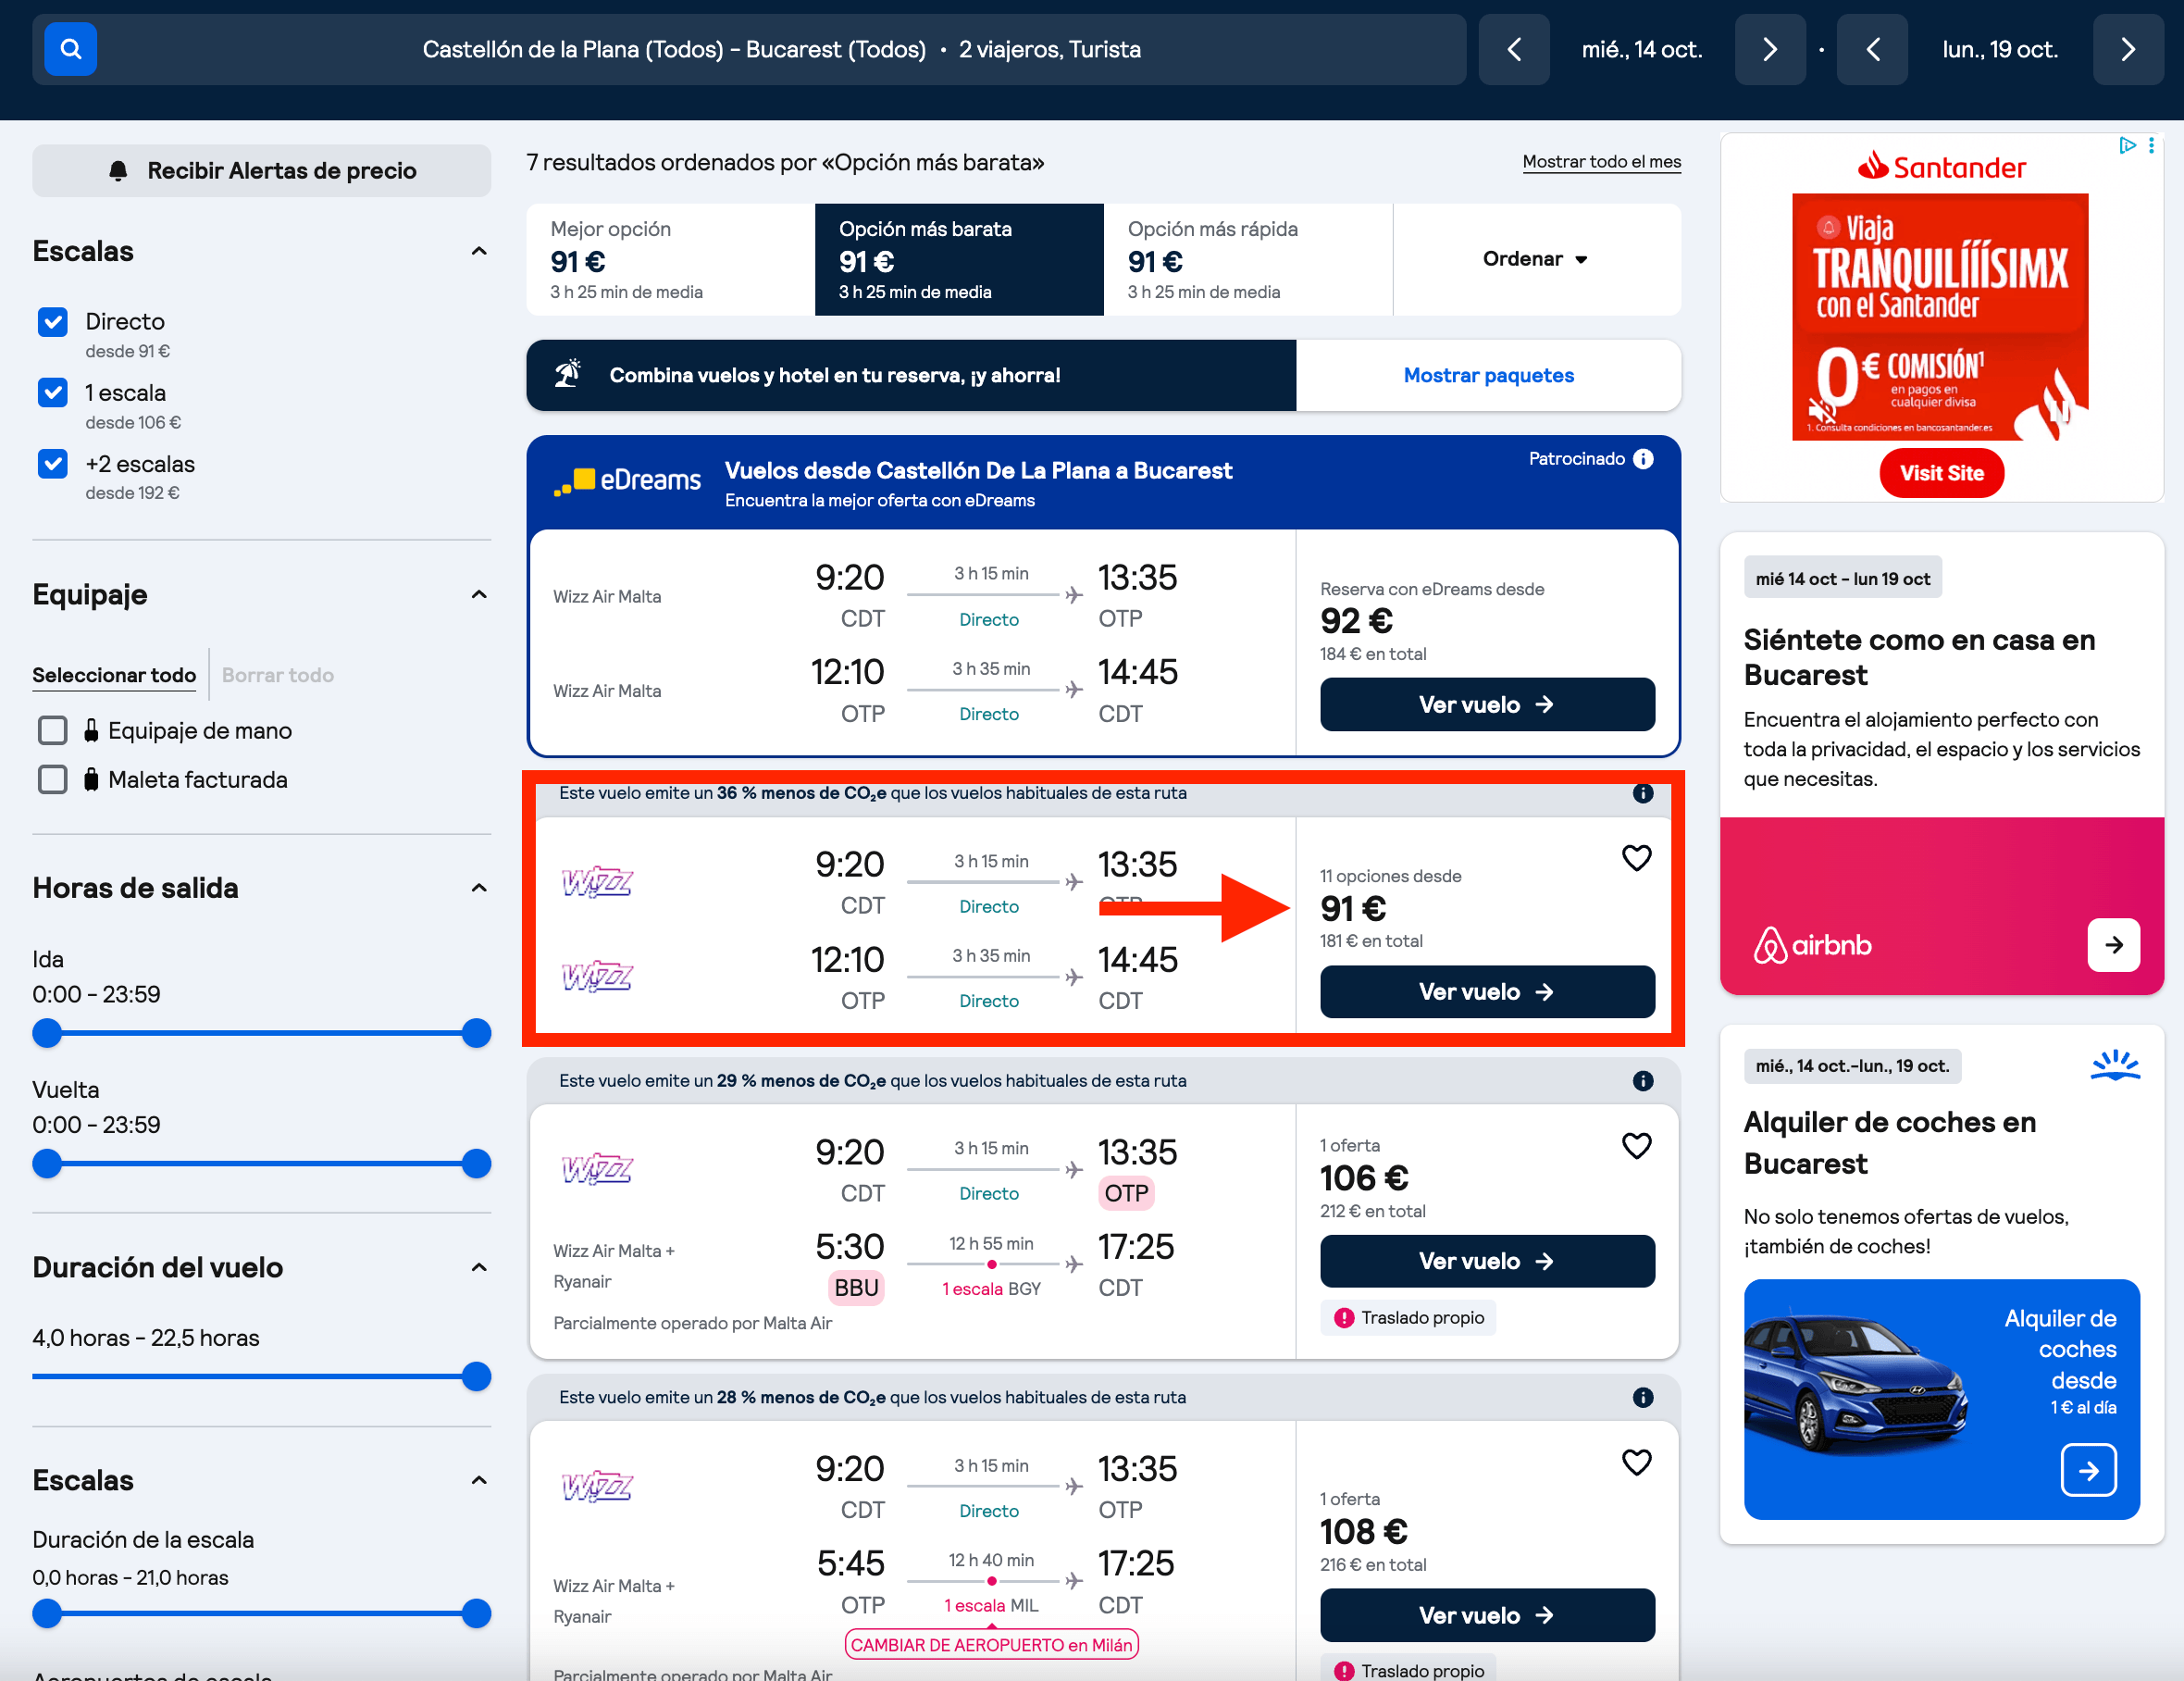The width and height of the screenshot is (2184, 1681).
Task: Click the beach umbrella packages icon
Action: coord(568,374)
